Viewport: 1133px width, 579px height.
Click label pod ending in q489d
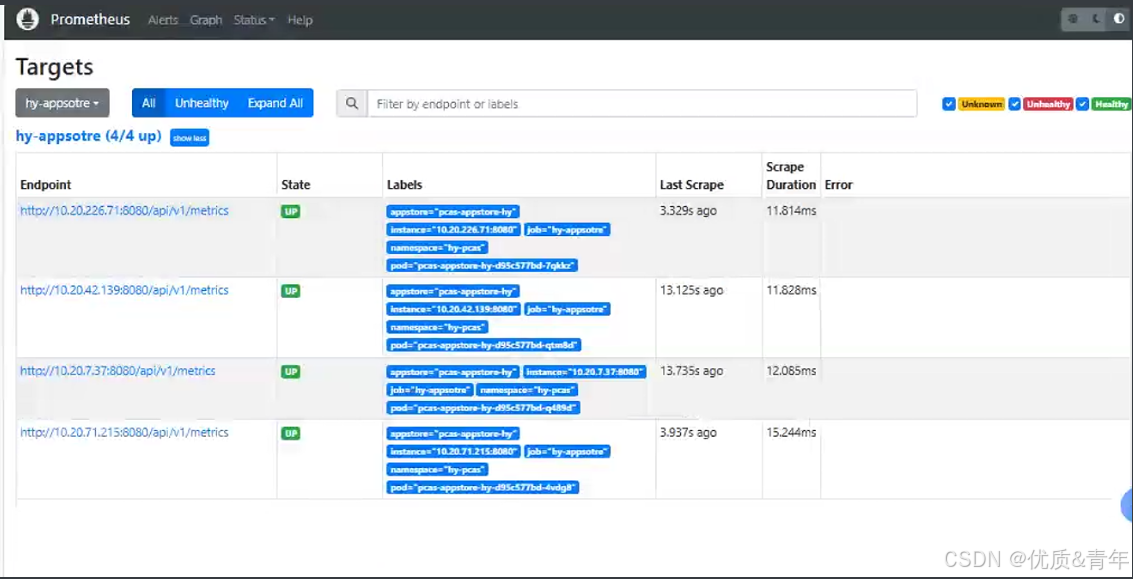(x=483, y=408)
